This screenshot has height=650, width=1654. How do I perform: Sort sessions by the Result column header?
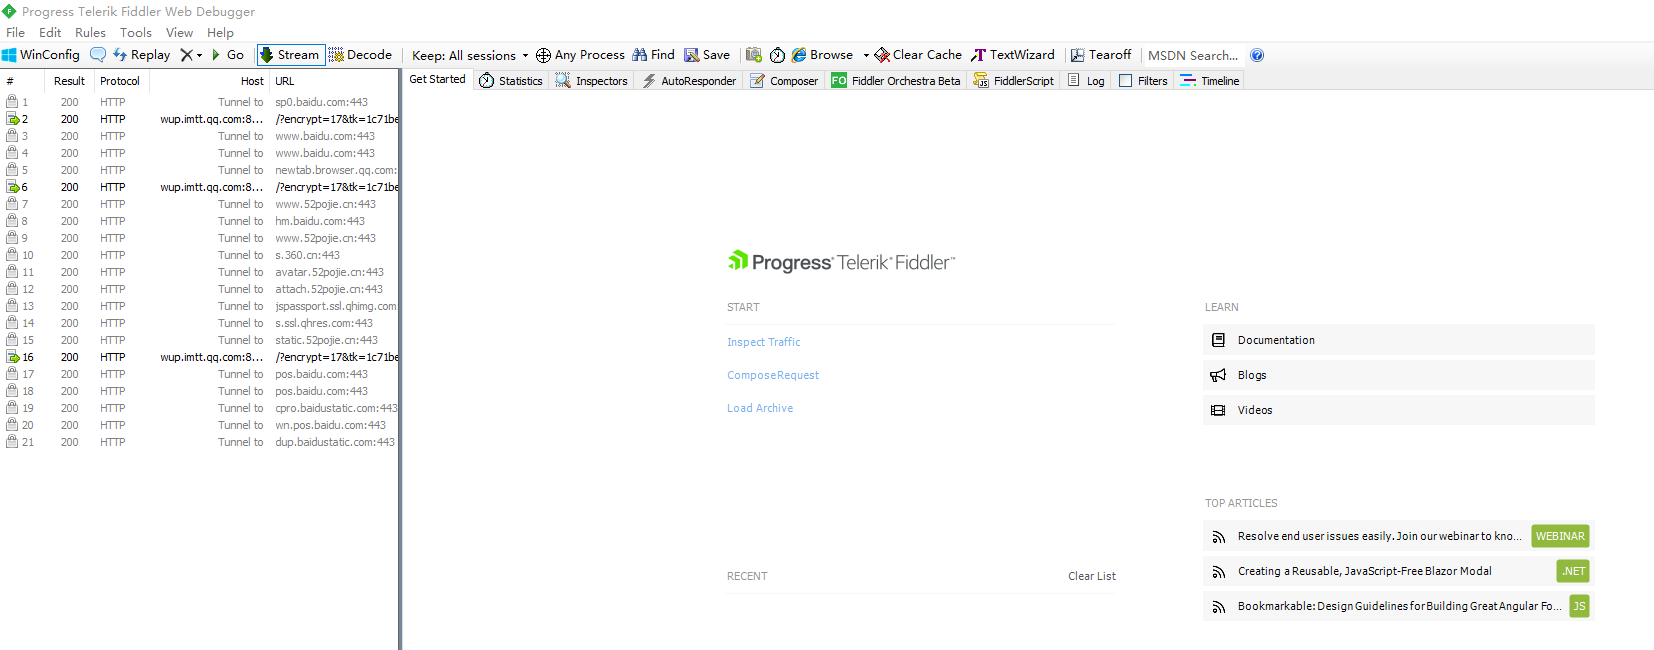[x=69, y=81]
